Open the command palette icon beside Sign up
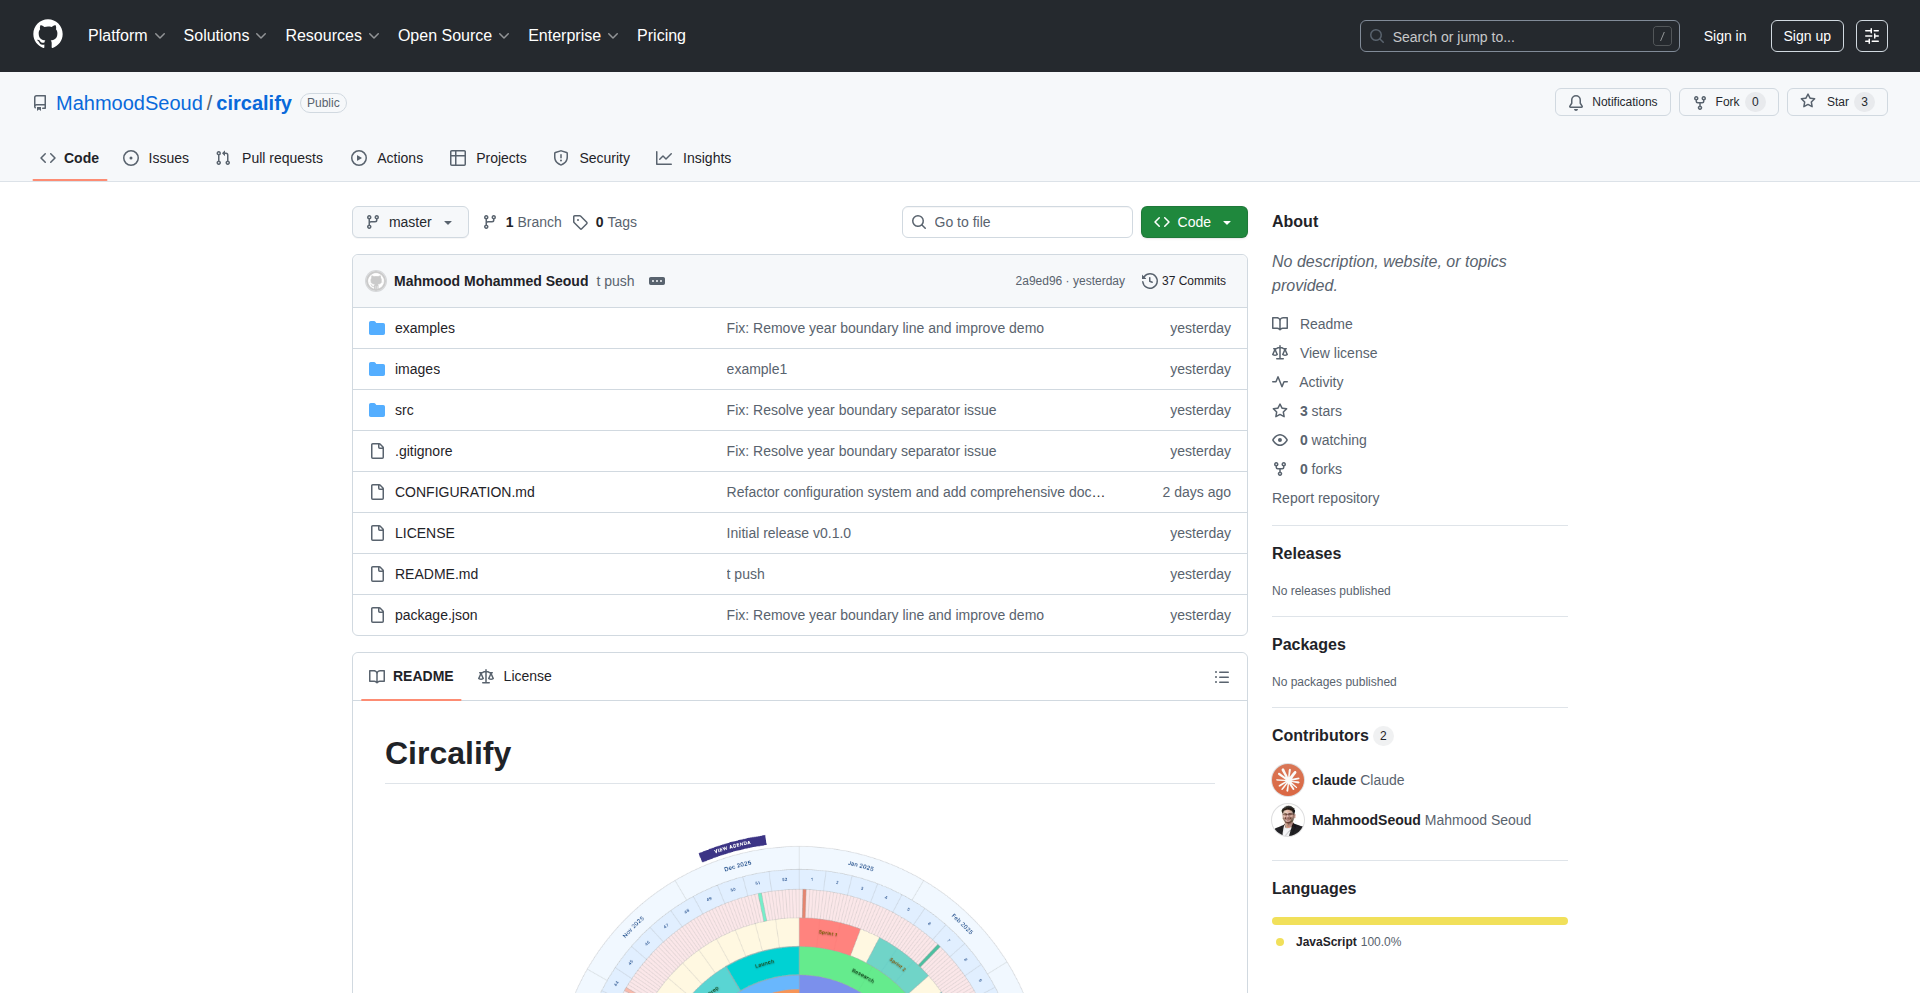 pos(1871,36)
